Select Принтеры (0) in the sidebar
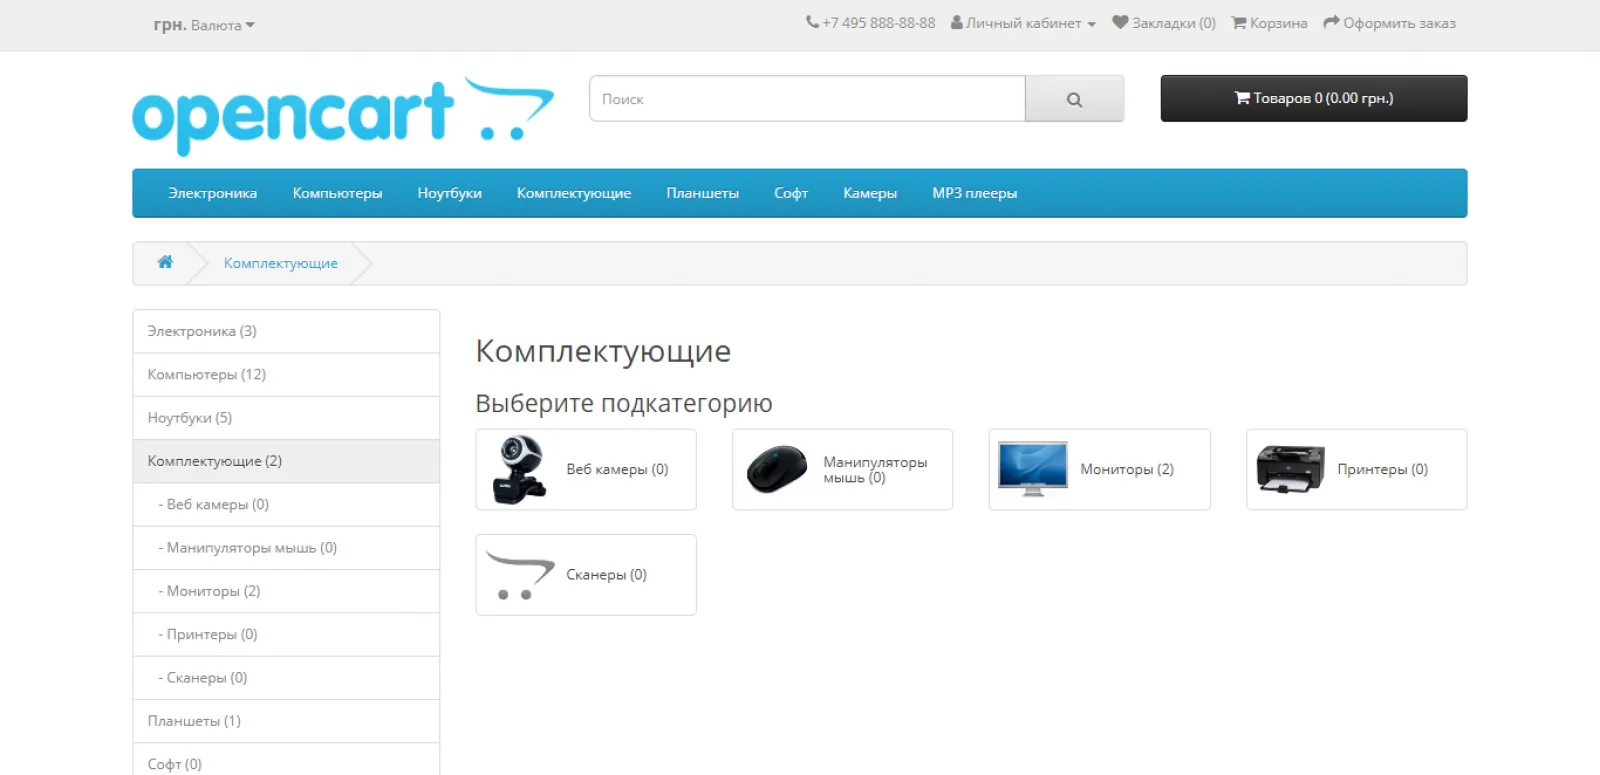Screen dimensions: 1600x775 [x=286, y=634]
